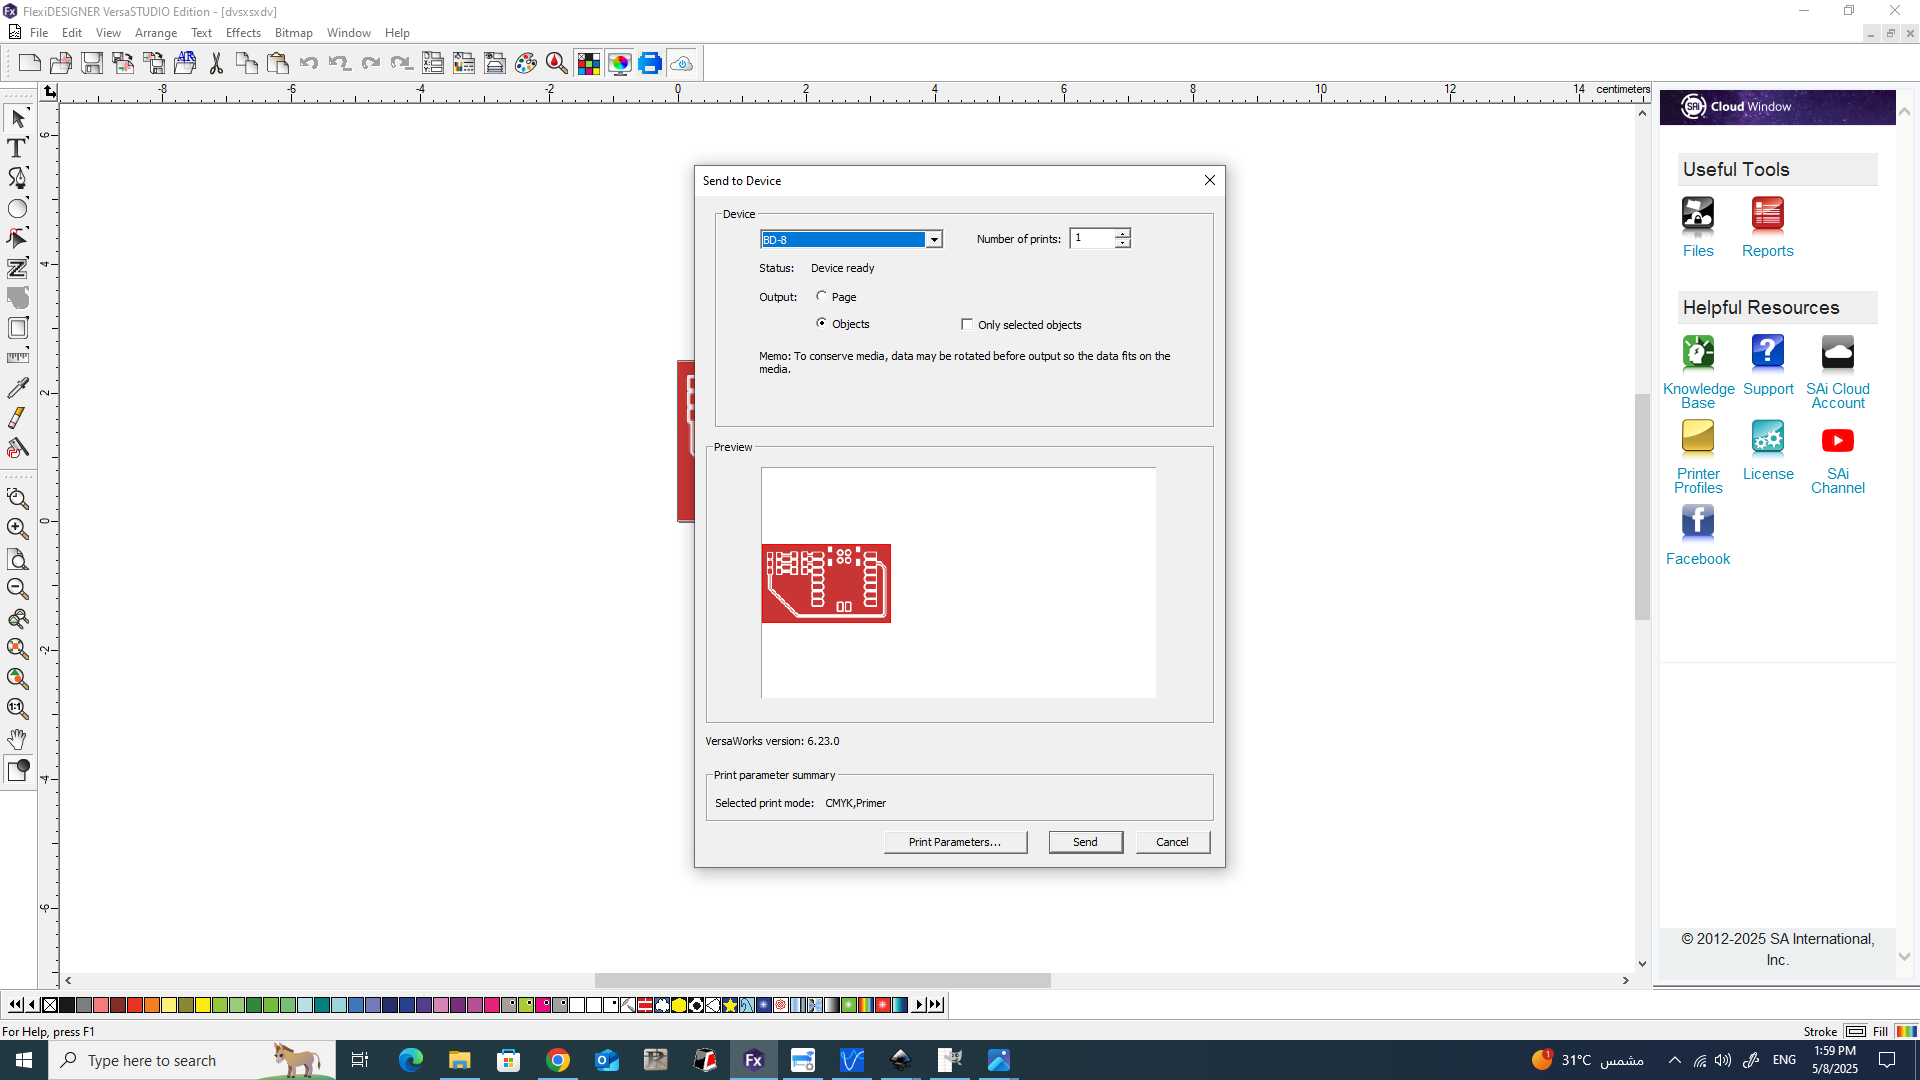Click the color swatch grid icon
This screenshot has width=1920, height=1080.
coord(588,64)
